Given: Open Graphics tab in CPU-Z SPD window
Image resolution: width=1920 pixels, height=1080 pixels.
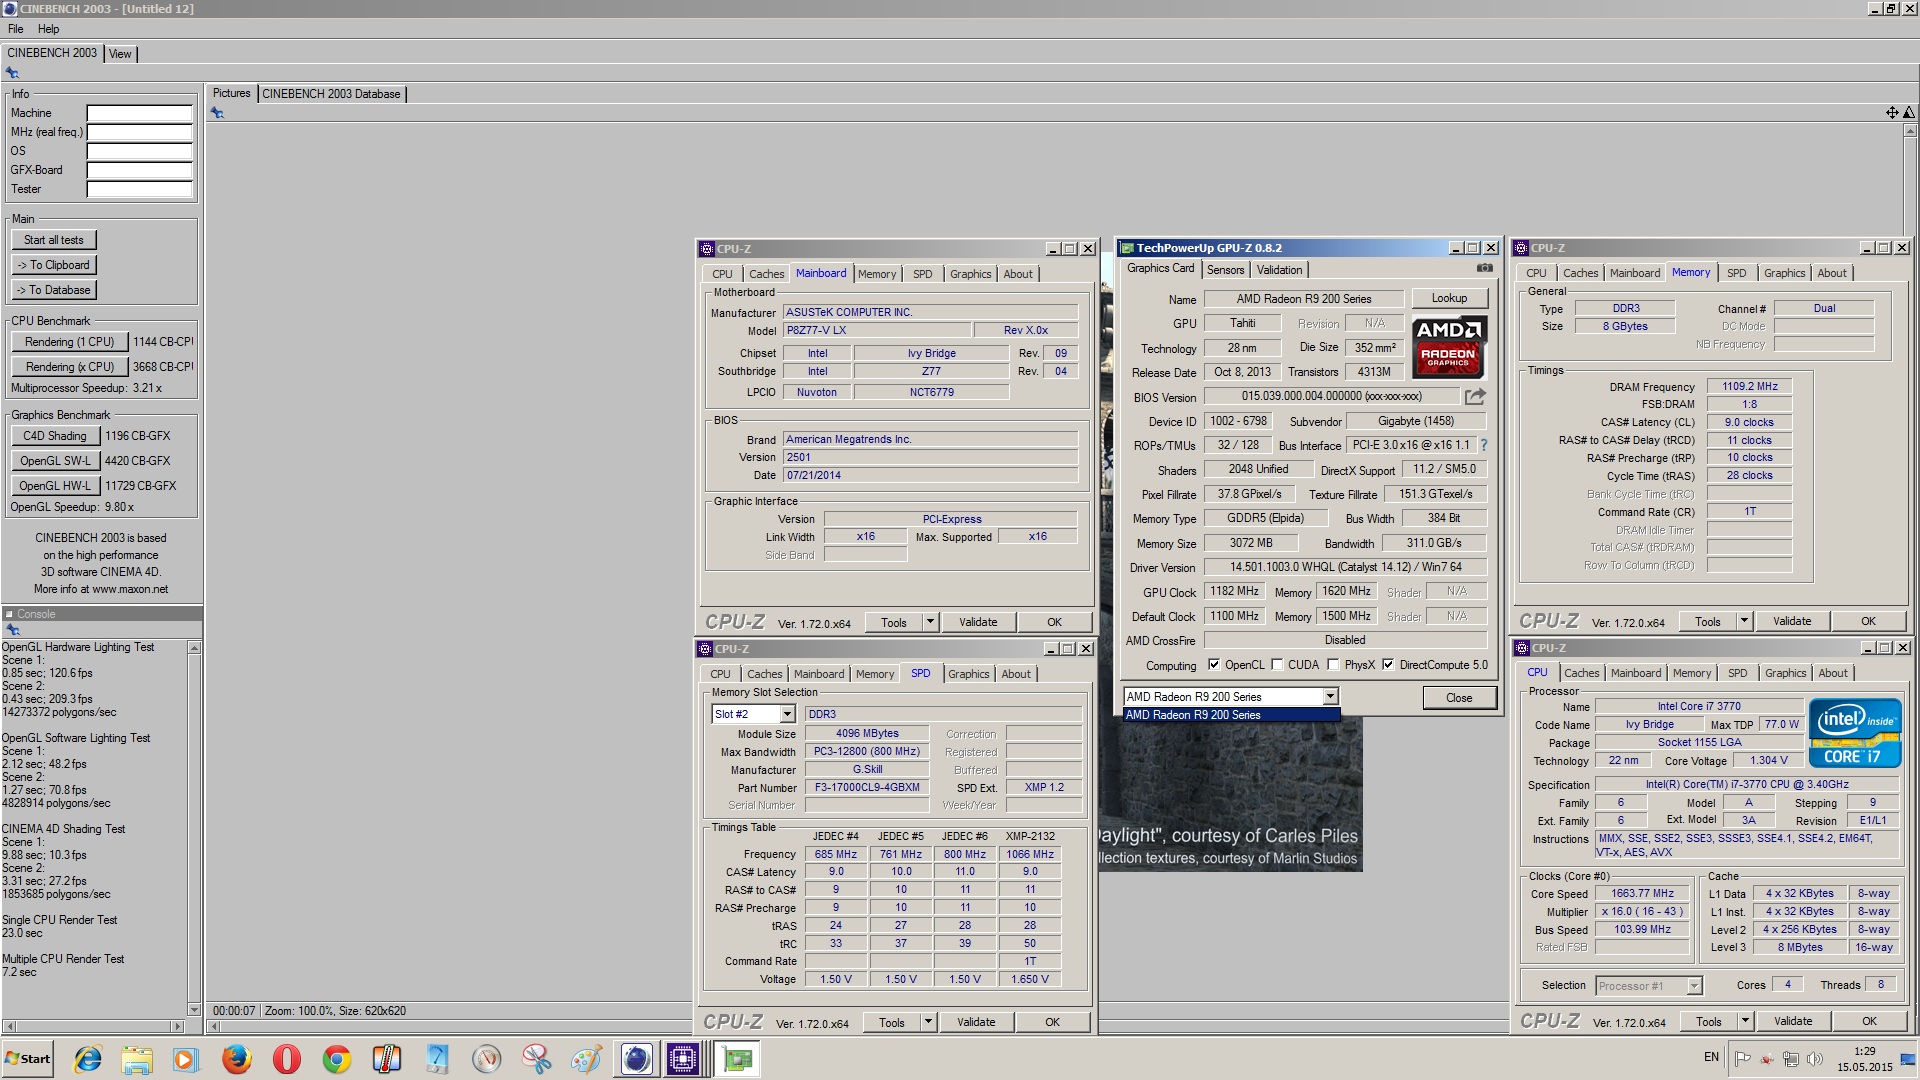Looking at the screenshot, I should coord(968,674).
